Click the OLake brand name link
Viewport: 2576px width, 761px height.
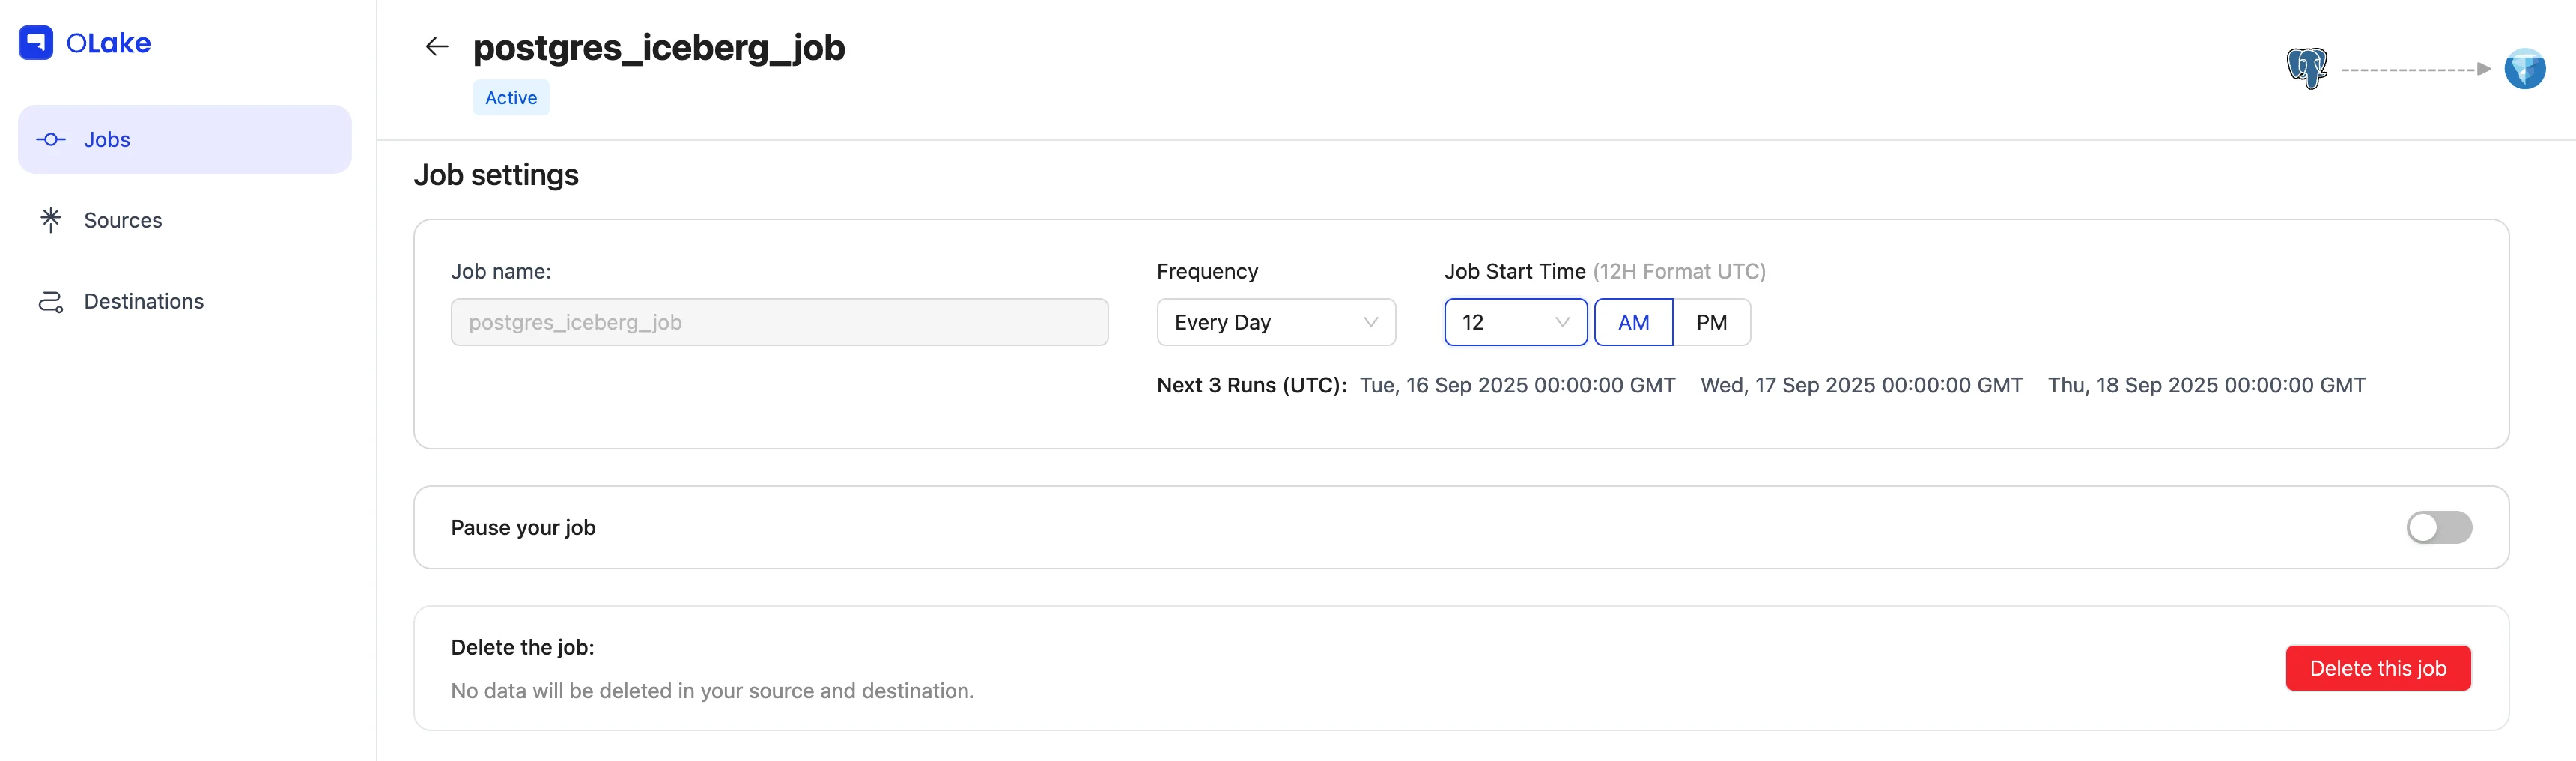pos(108,43)
